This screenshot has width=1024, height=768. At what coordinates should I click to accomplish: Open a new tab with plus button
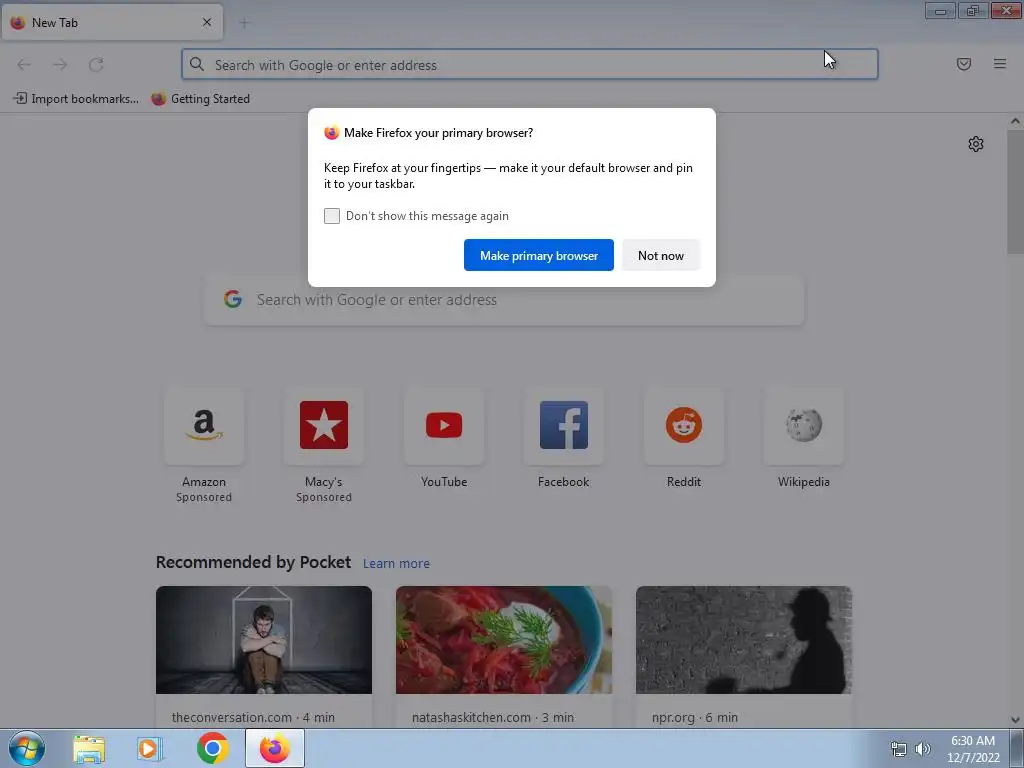tap(244, 23)
